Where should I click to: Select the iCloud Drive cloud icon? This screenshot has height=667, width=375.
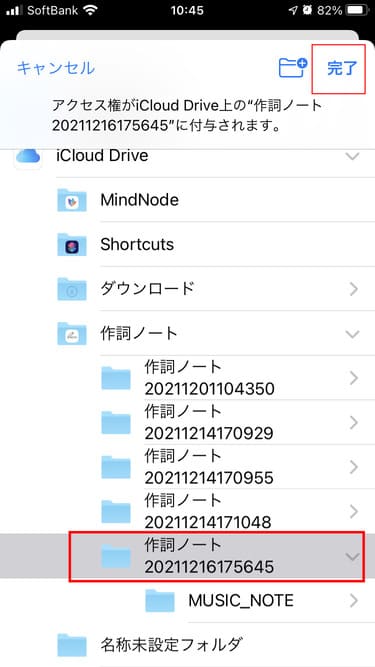coord(28,157)
